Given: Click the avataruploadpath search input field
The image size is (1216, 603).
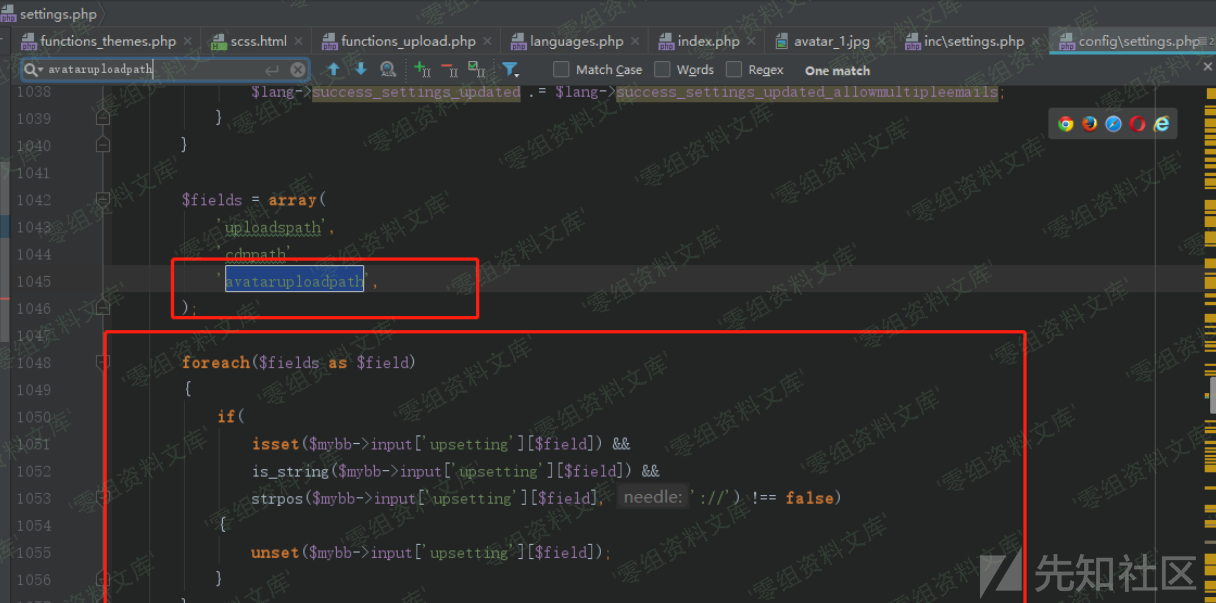Looking at the screenshot, I should tap(150, 70).
